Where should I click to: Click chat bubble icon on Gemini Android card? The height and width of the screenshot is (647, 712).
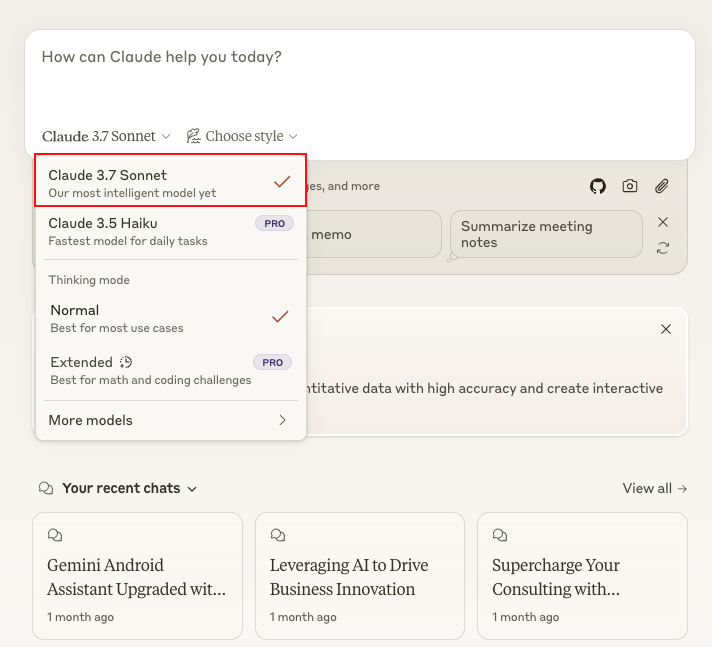[x=55, y=535]
